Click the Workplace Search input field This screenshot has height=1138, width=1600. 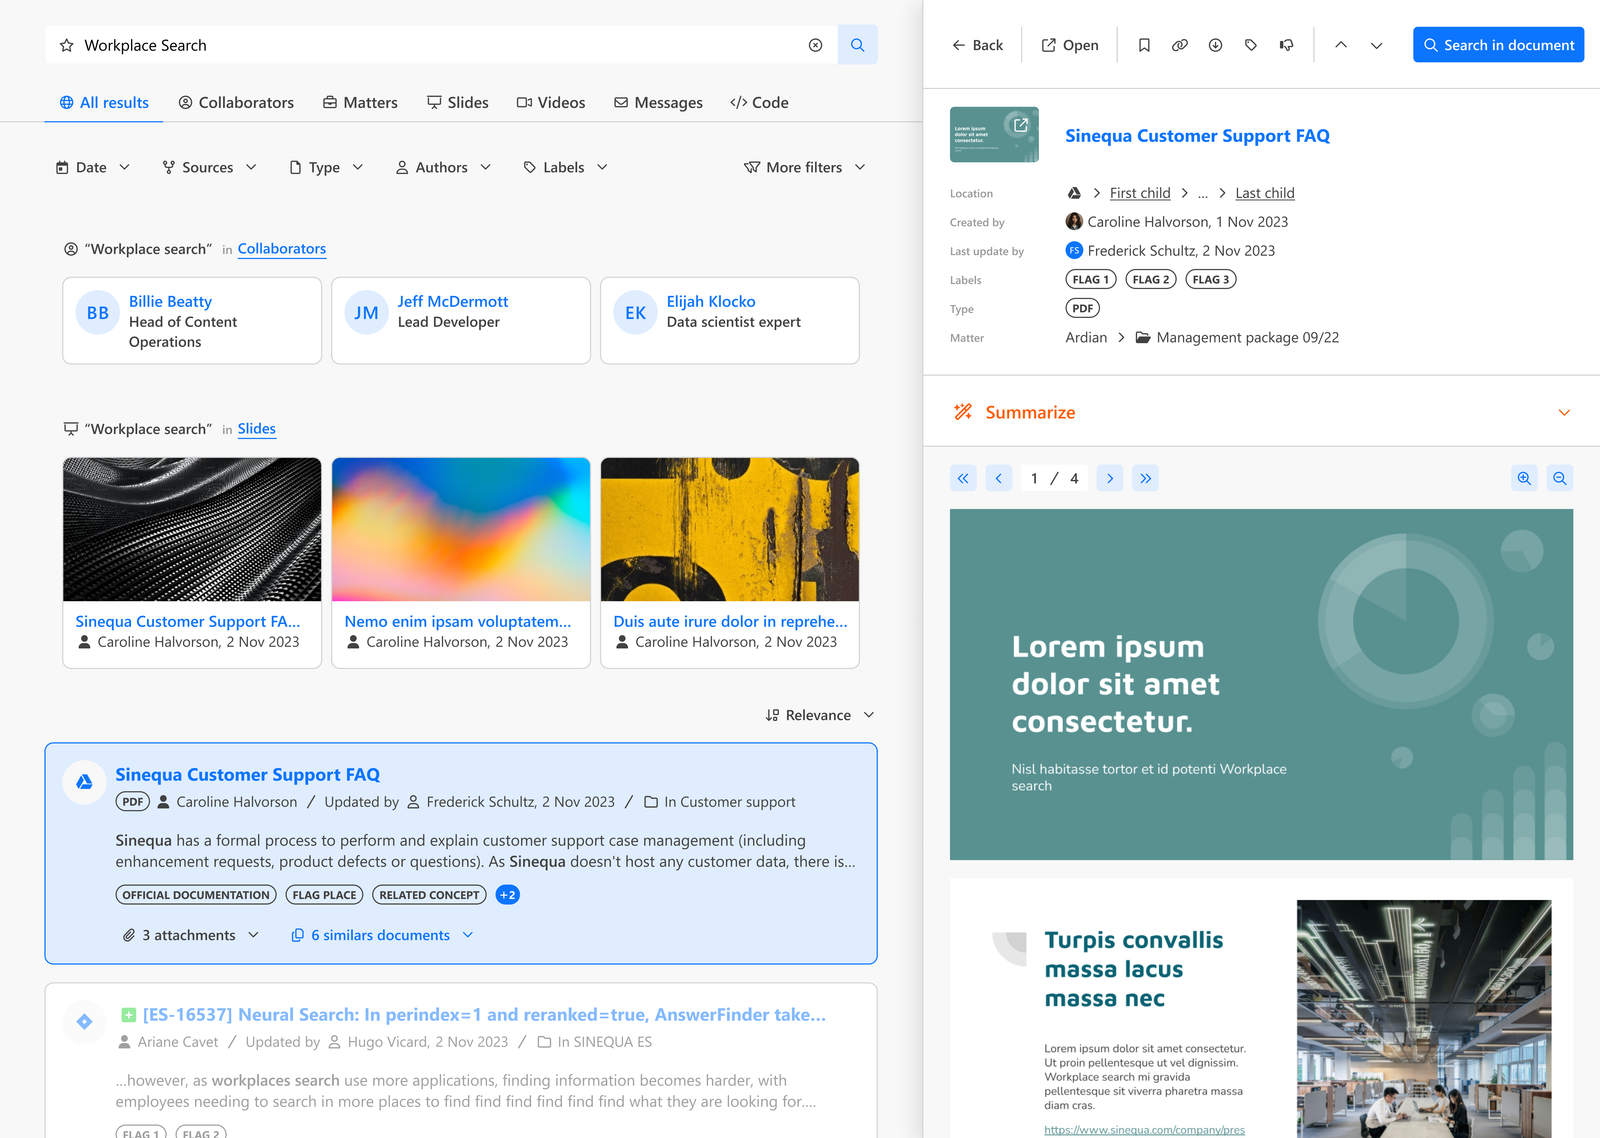[x=440, y=45]
